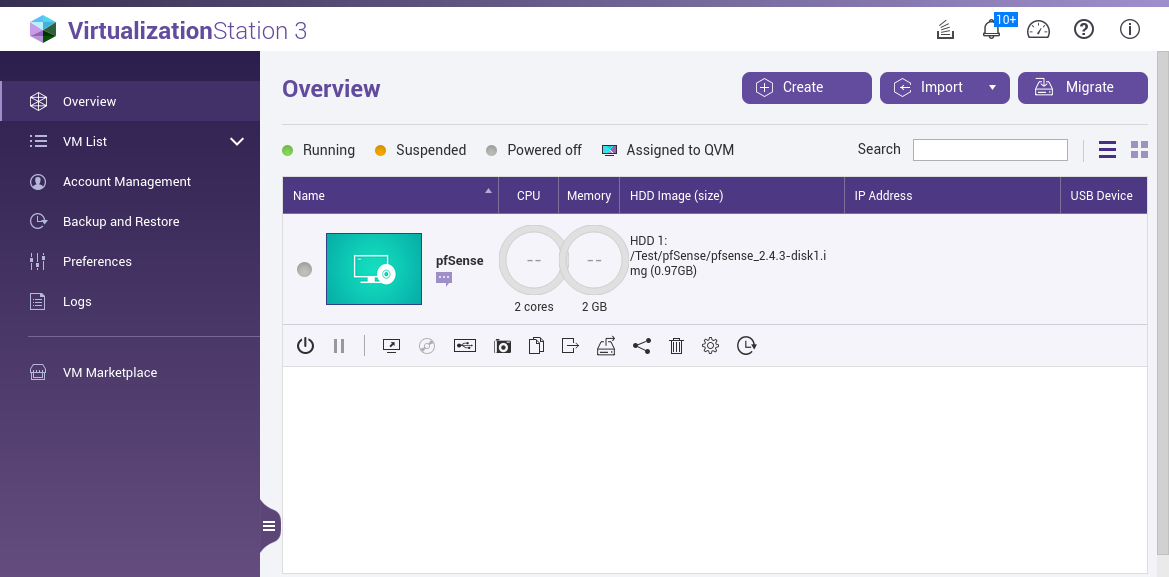1169x577 pixels.
Task: Switch to list view mode
Action: (1107, 150)
